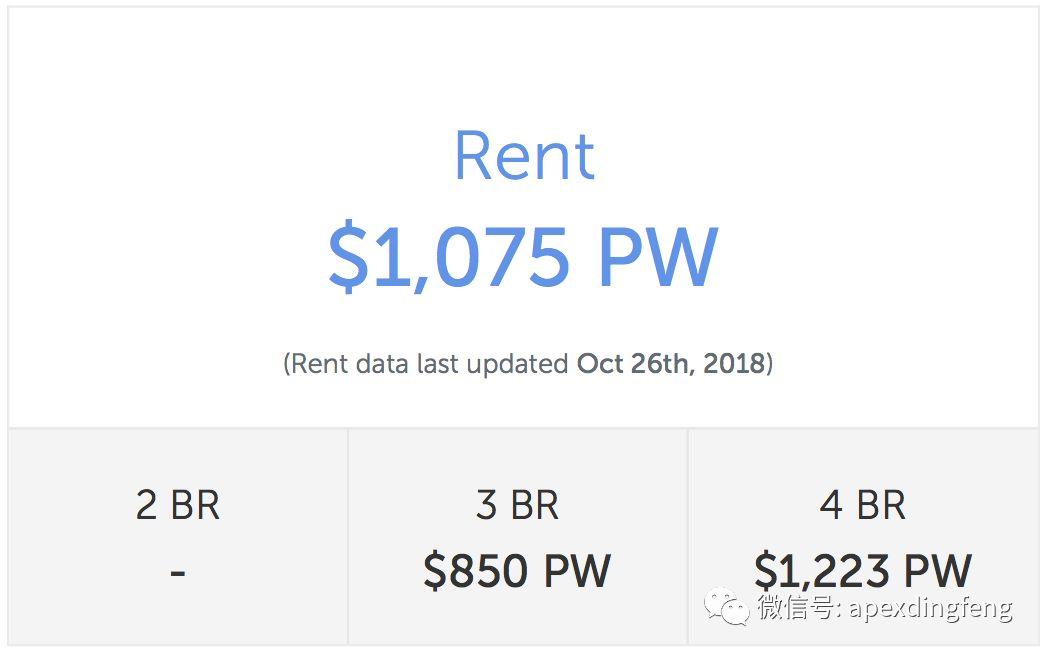Select the $1,075 PW median rent figure
The image size is (1046, 656).
click(x=523, y=256)
